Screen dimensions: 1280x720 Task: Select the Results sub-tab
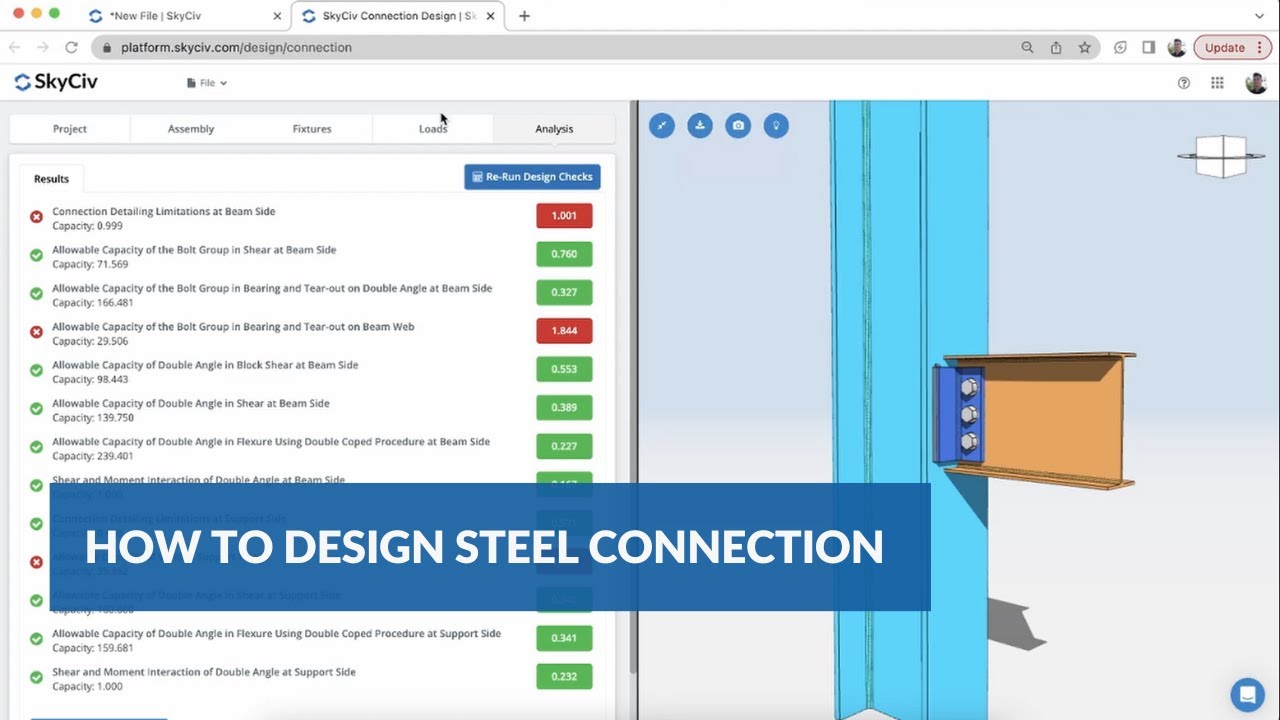(51, 179)
